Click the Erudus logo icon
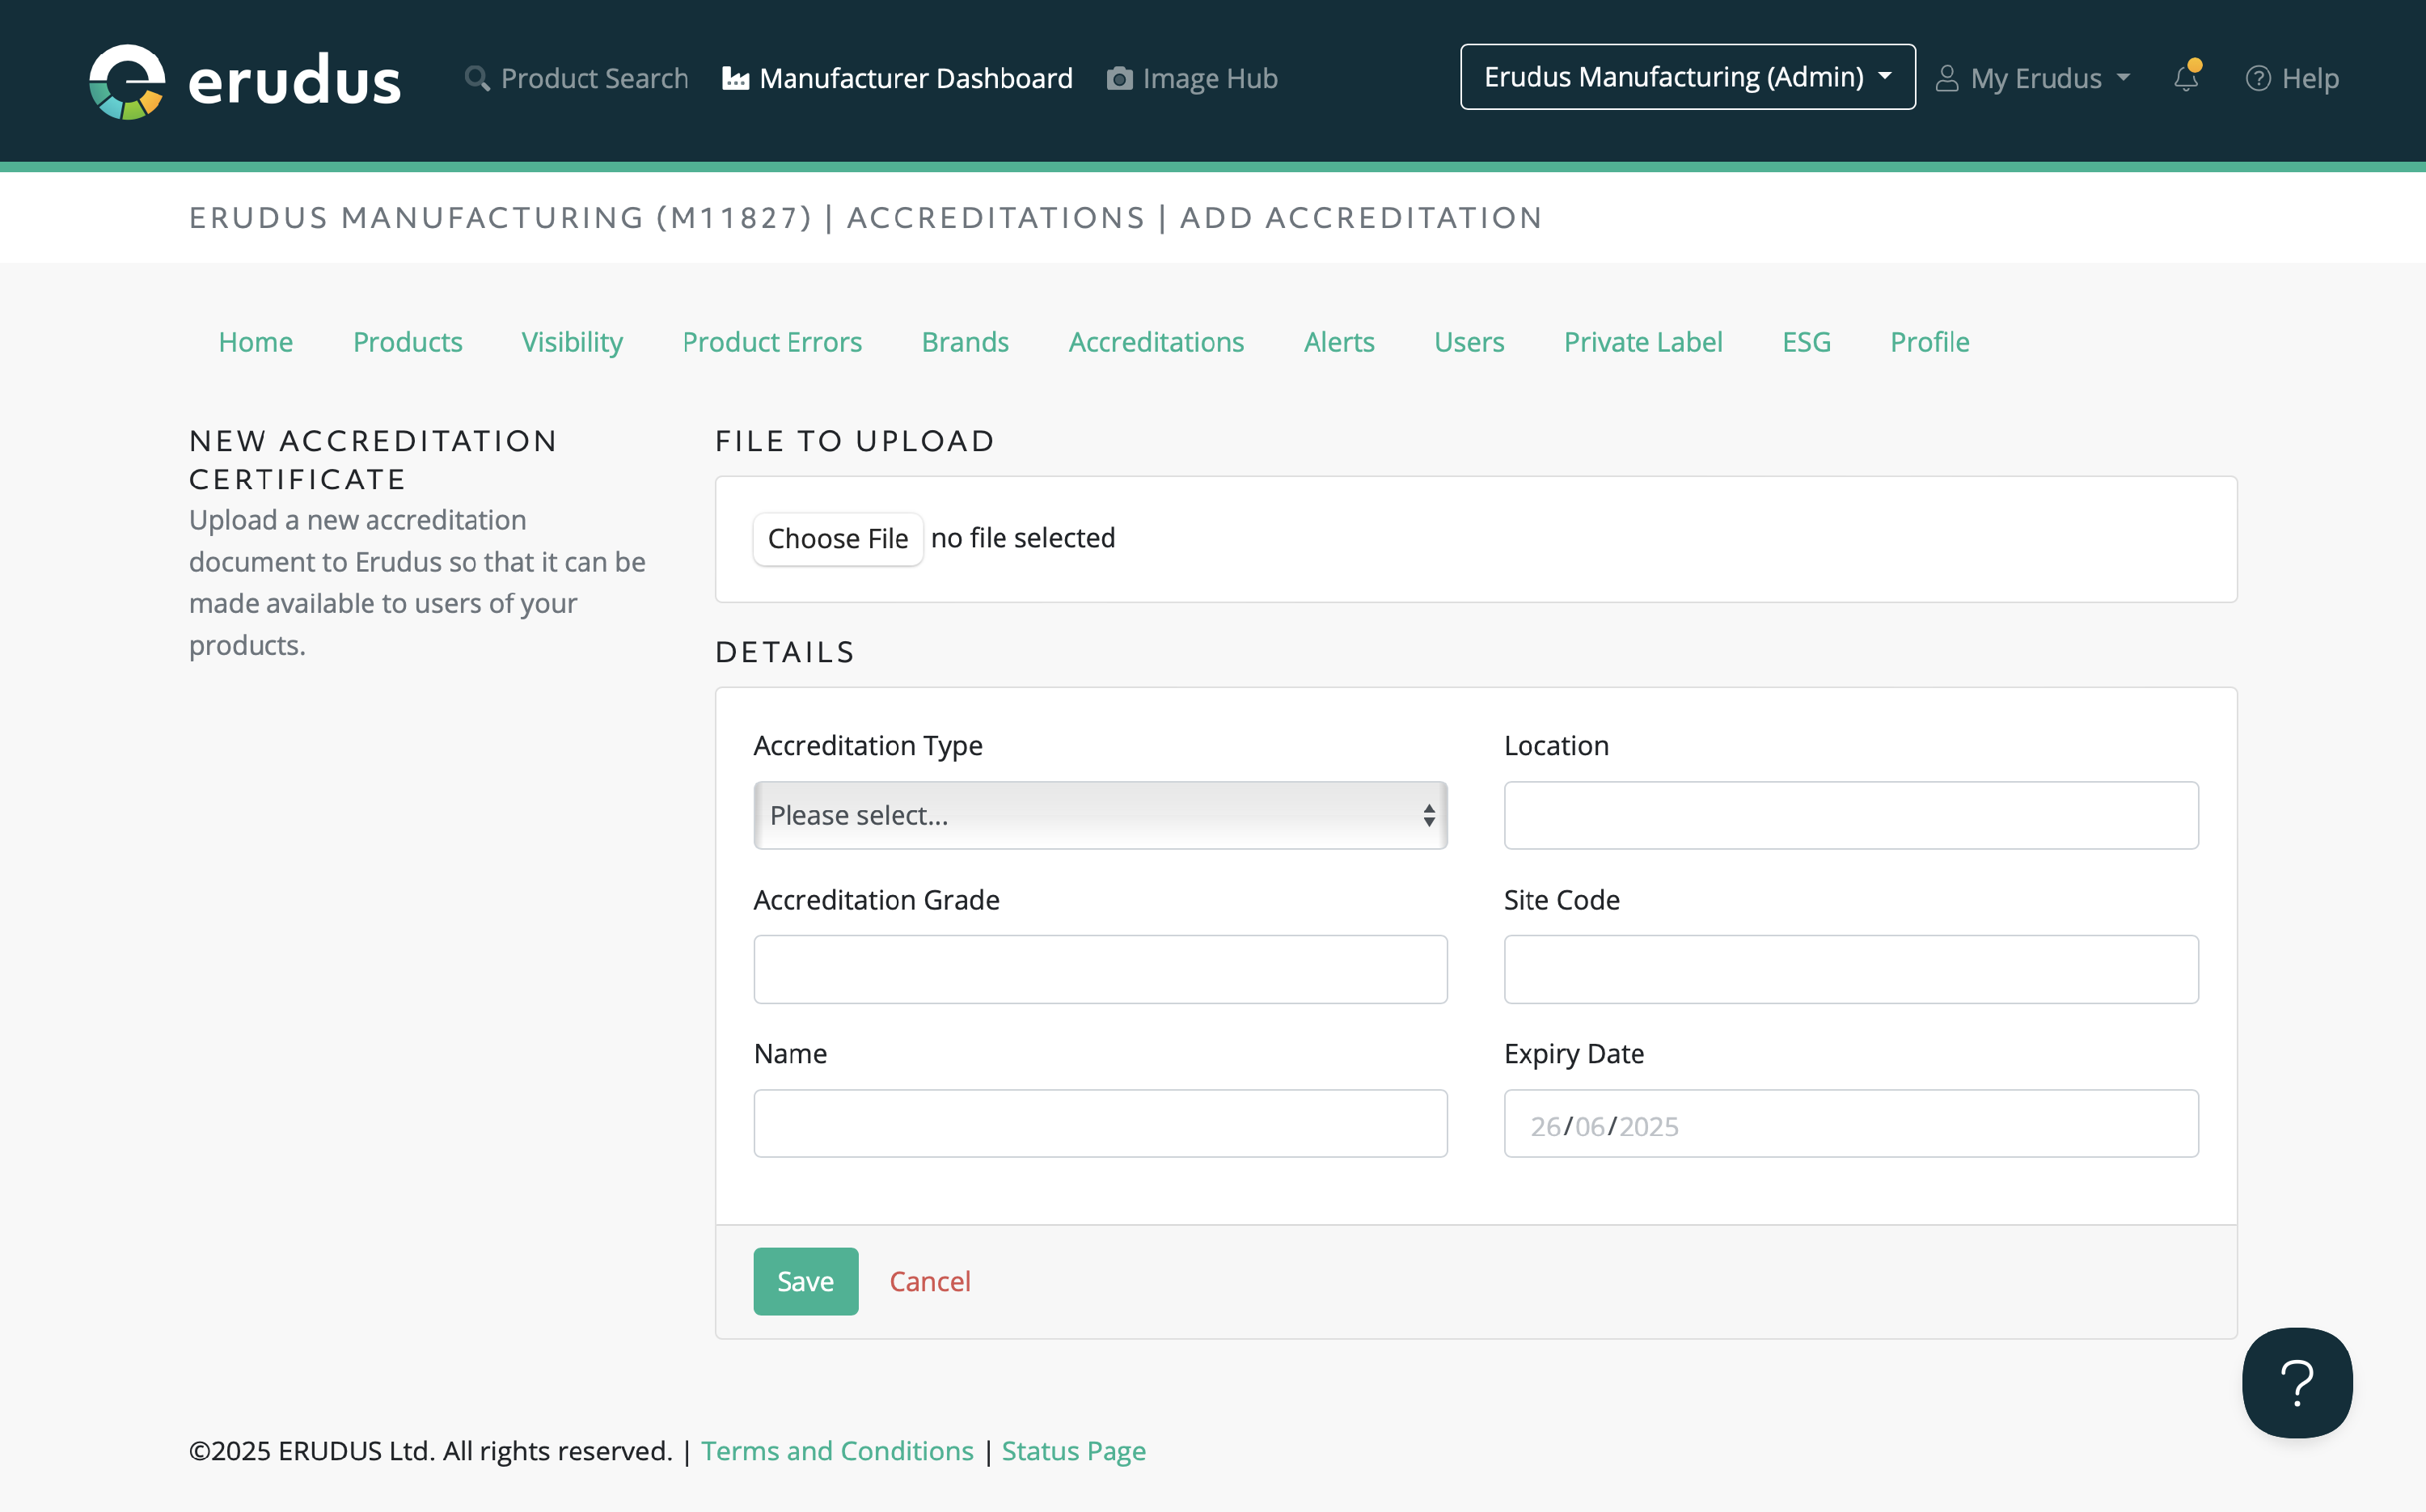Screen dimensions: 2426x1512 click(x=127, y=80)
